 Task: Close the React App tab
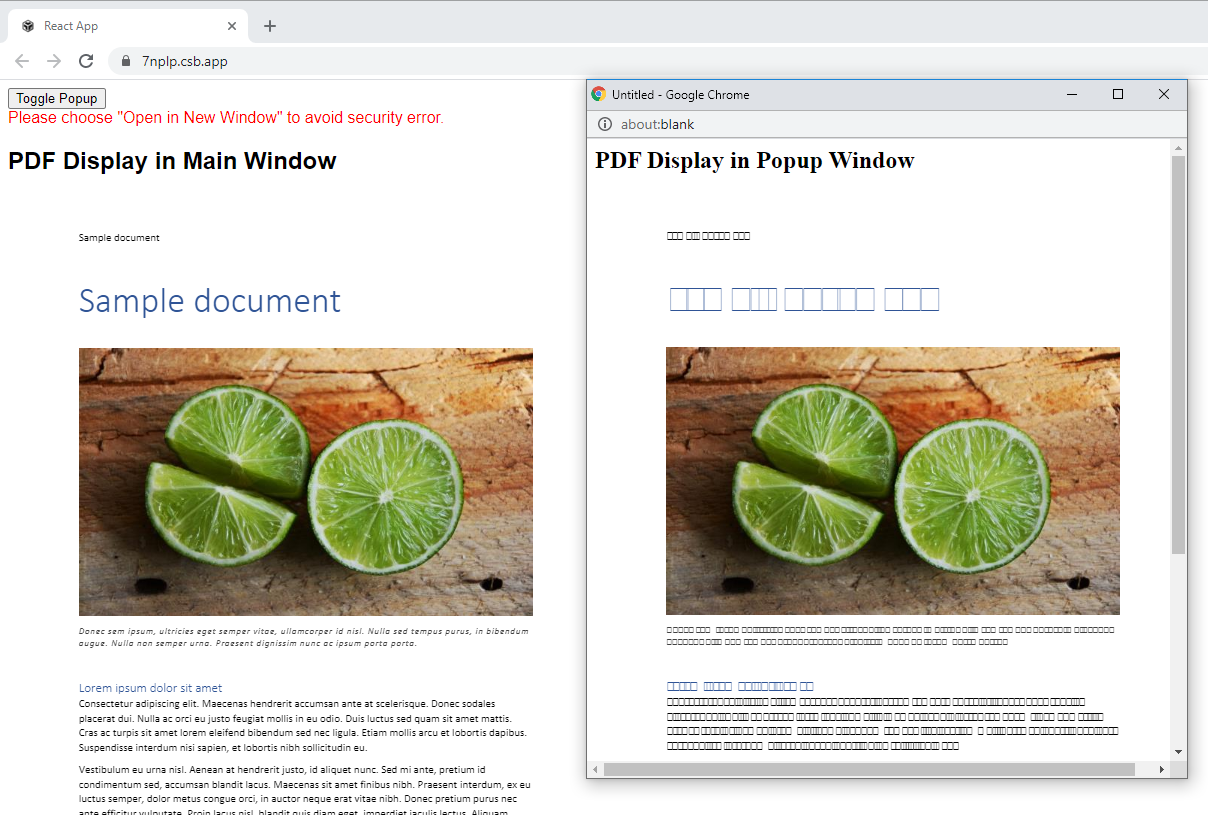coord(233,25)
